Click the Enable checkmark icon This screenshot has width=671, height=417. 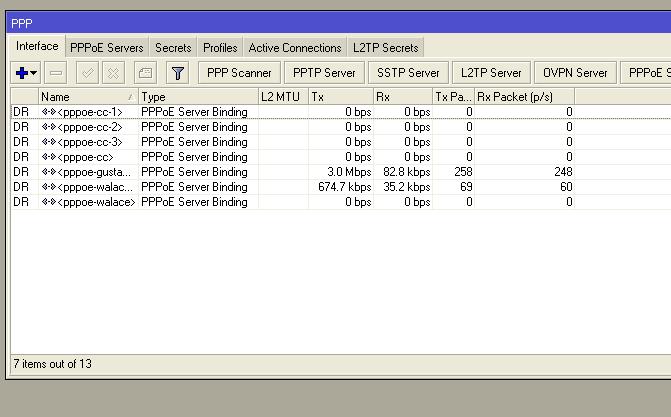pos(87,73)
